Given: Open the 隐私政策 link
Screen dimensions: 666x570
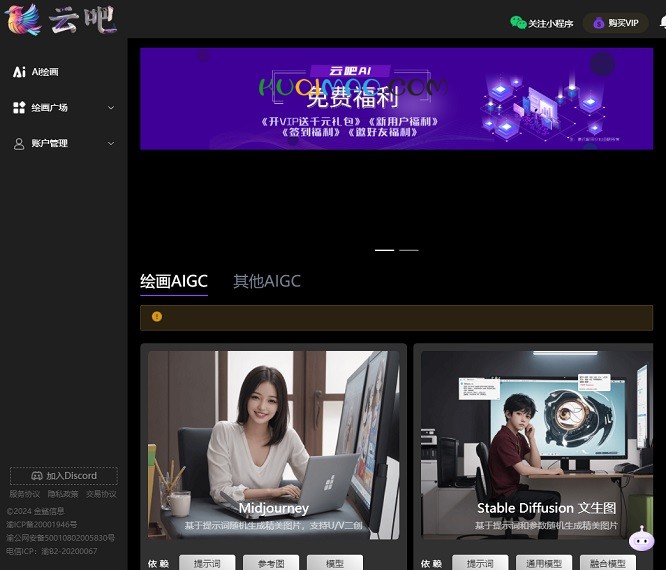Looking at the screenshot, I should point(63,494).
